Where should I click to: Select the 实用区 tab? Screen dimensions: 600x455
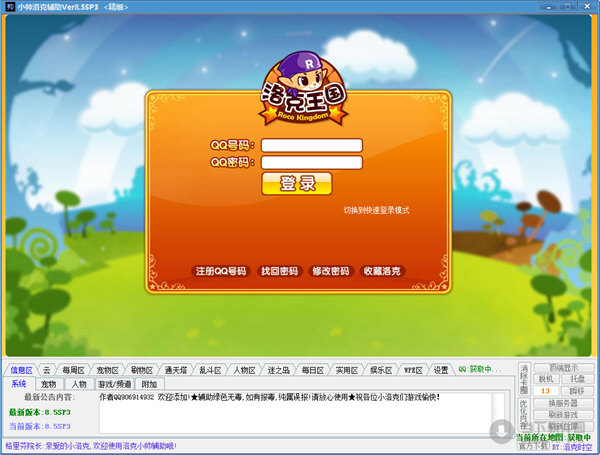point(347,370)
